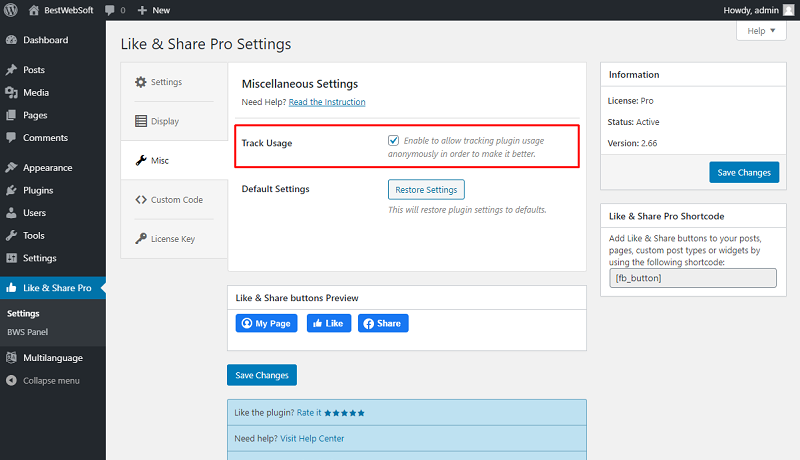Viewport: 800px width, 460px height.
Task: Click the Users person icon
Action: click(x=11, y=213)
